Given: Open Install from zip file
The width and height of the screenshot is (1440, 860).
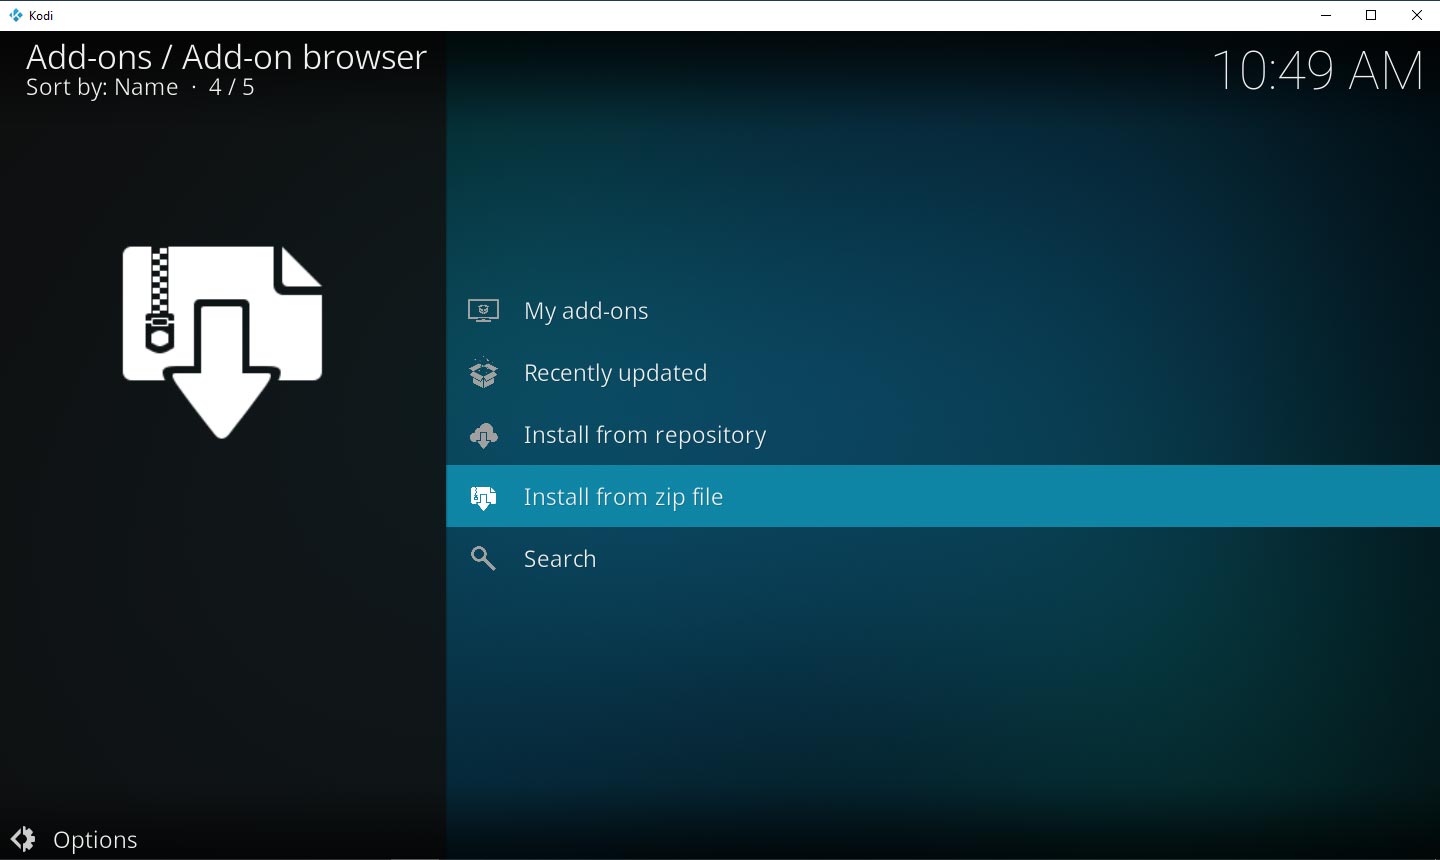Looking at the screenshot, I should (x=623, y=496).
